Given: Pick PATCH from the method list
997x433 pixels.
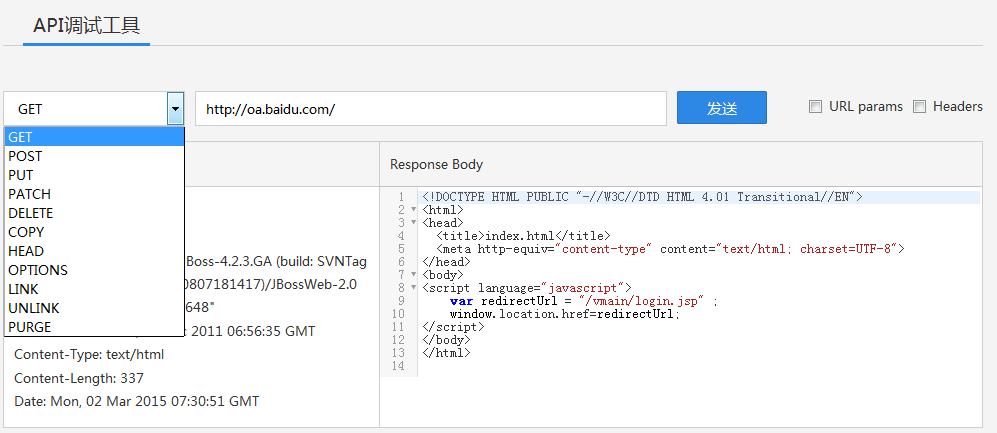Looking at the screenshot, I should (95, 194).
